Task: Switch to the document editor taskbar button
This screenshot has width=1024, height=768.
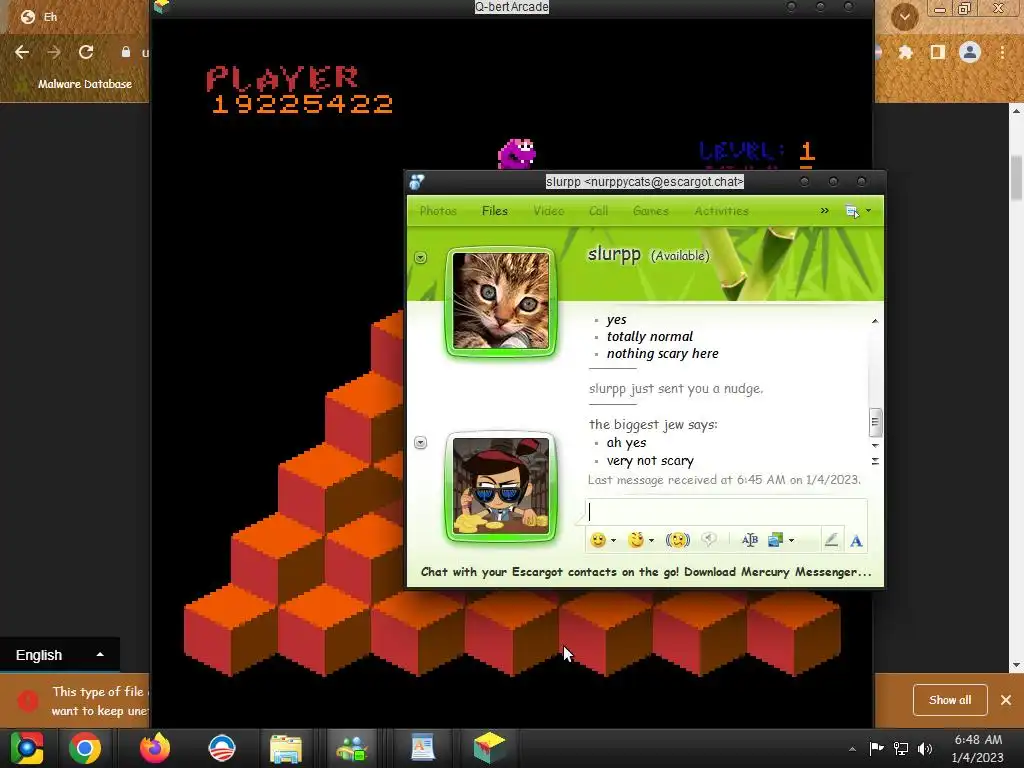Action: [x=423, y=748]
